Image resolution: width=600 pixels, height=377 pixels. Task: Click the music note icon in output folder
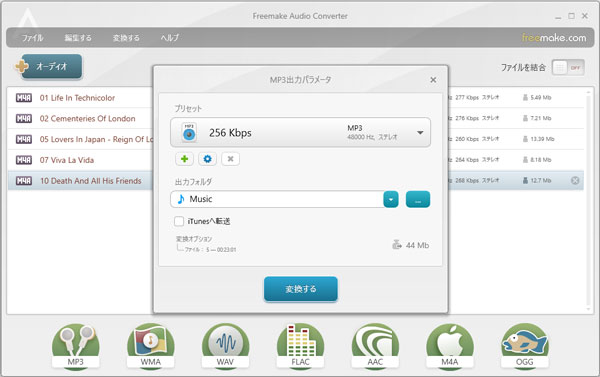pyautogui.click(x=181, y=199)
